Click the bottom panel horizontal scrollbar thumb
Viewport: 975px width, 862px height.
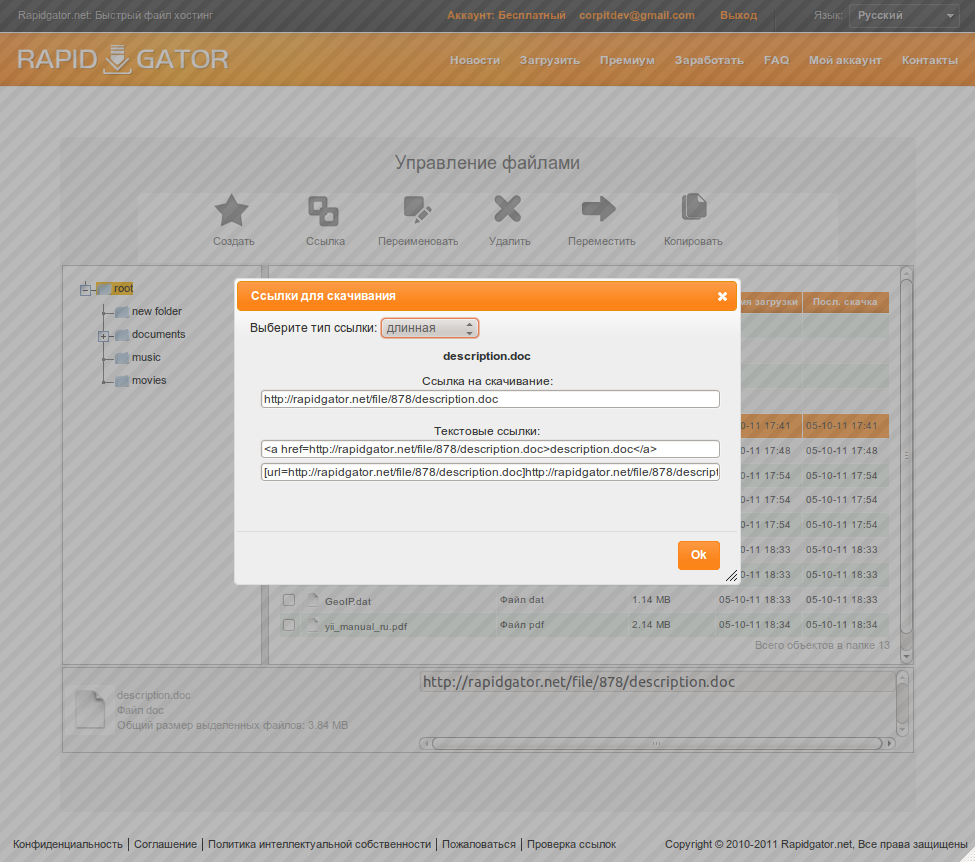657,743
